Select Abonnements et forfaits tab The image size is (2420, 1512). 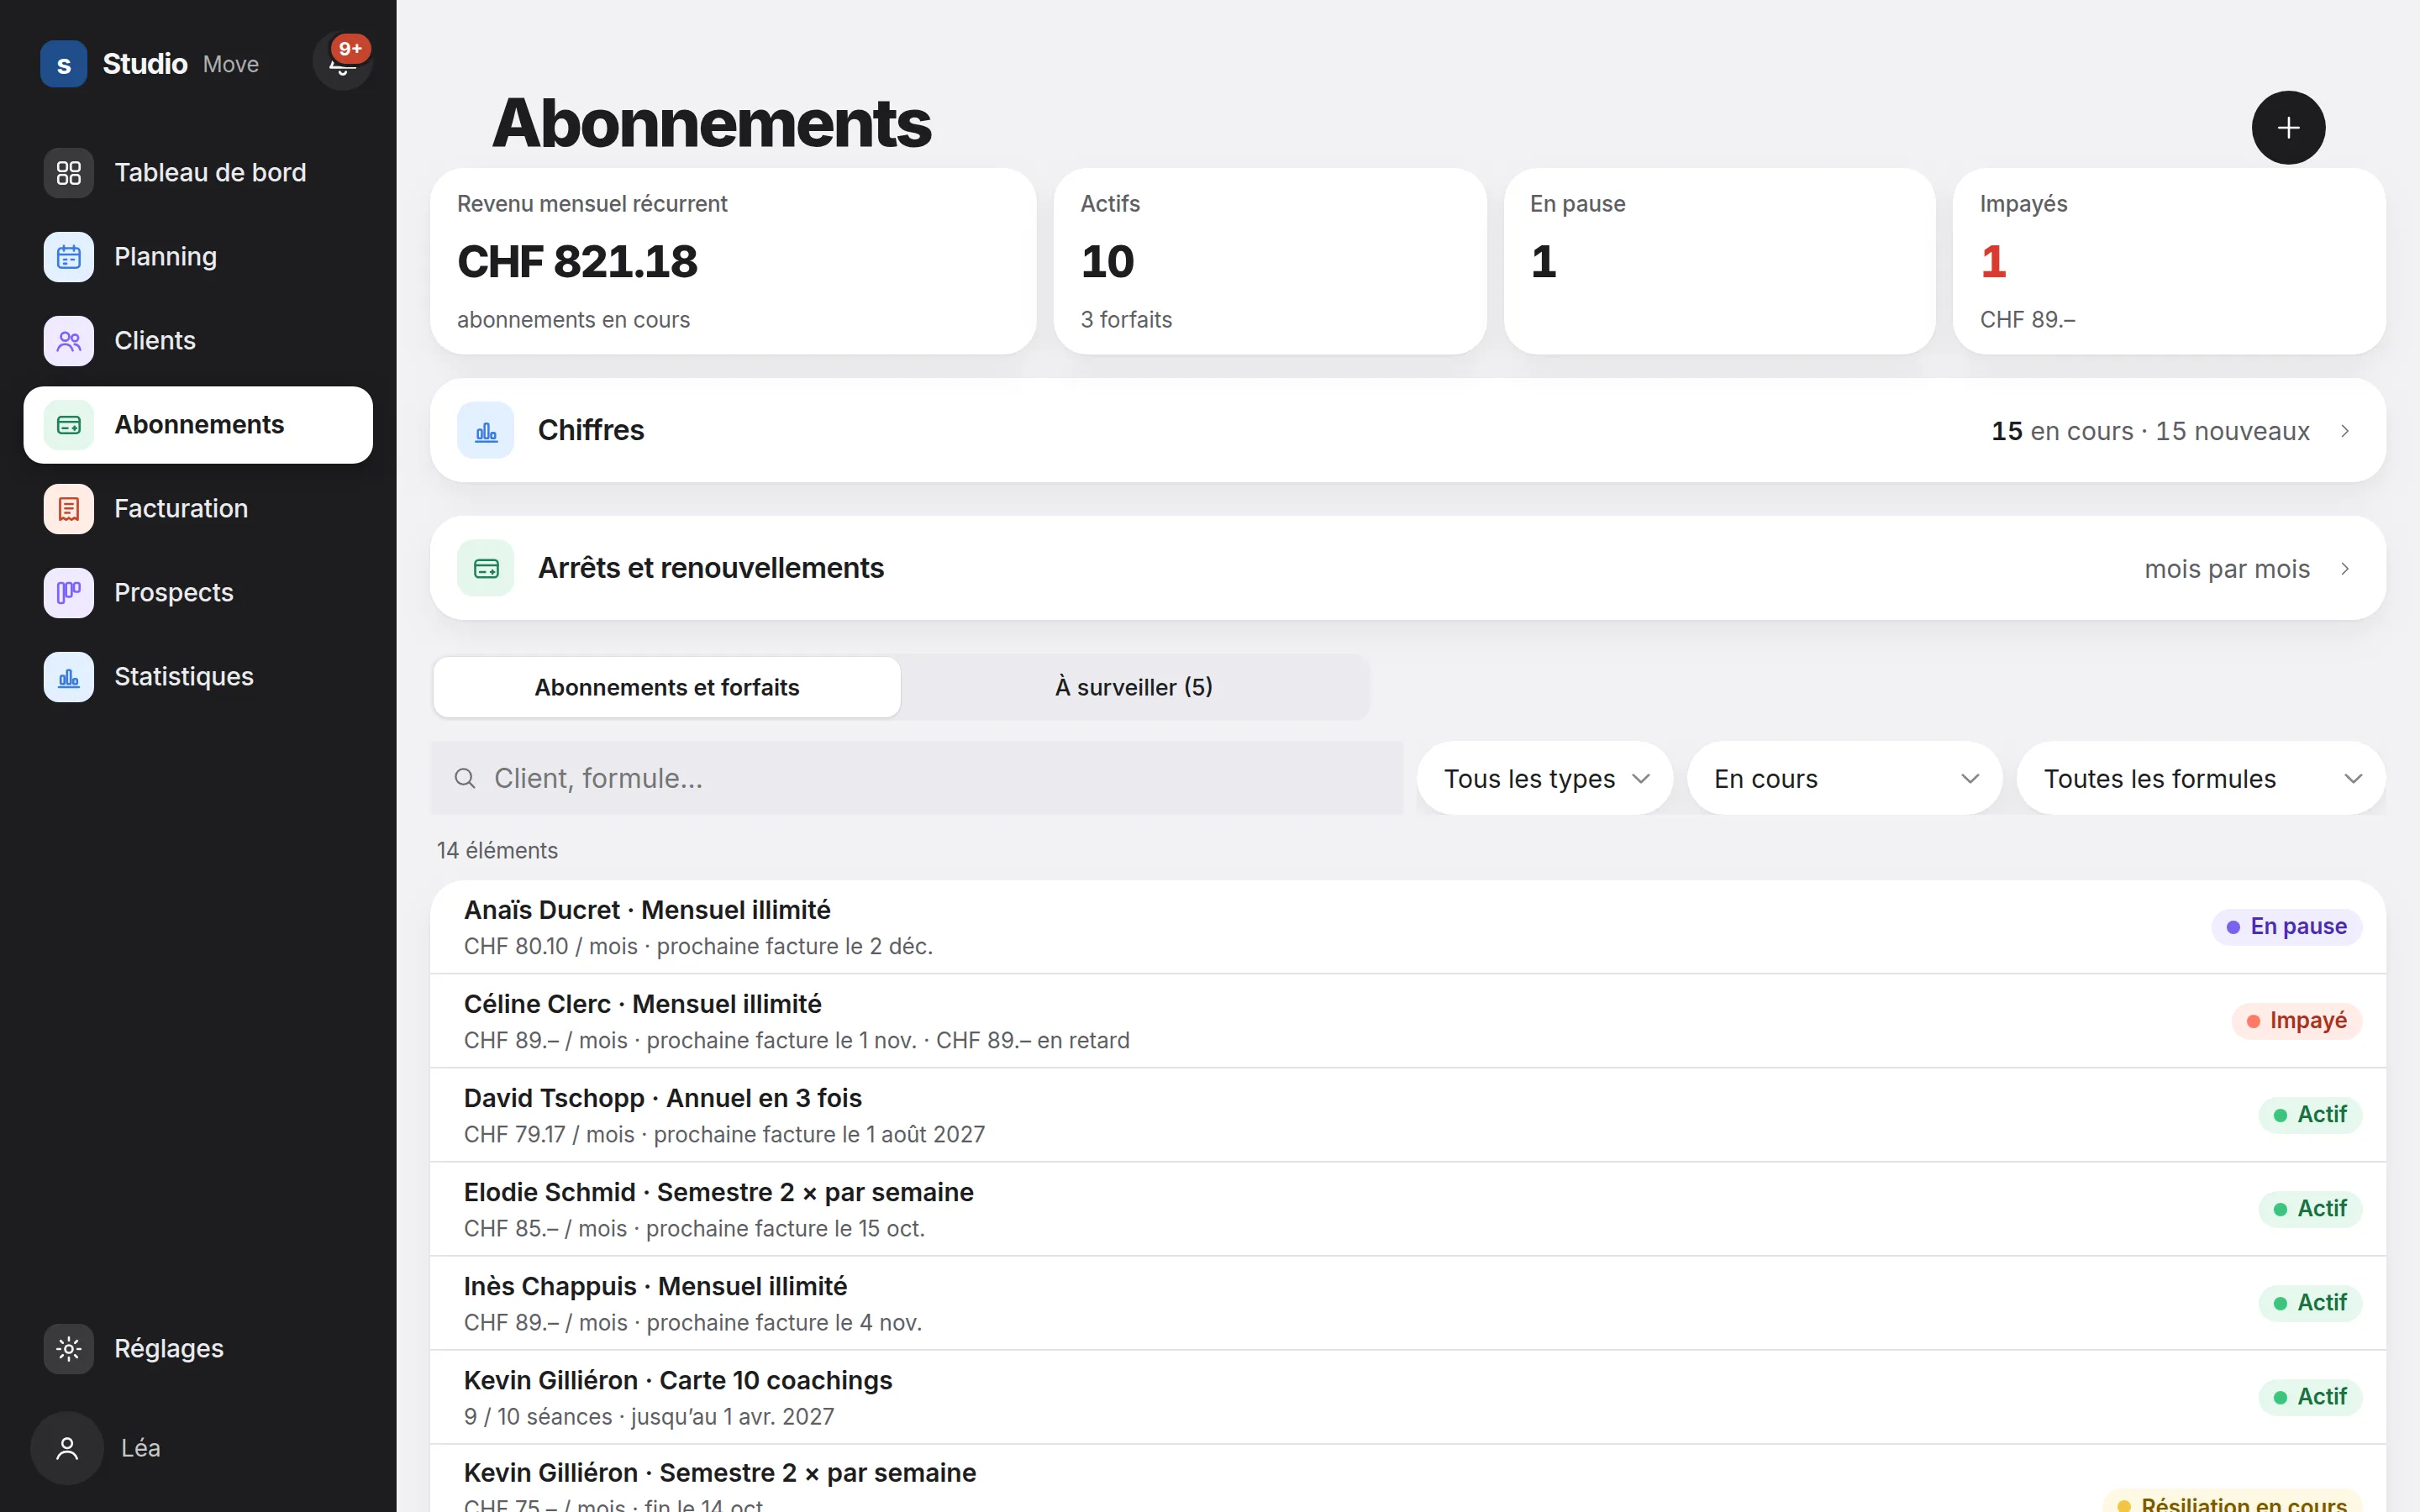click(667, 687)
